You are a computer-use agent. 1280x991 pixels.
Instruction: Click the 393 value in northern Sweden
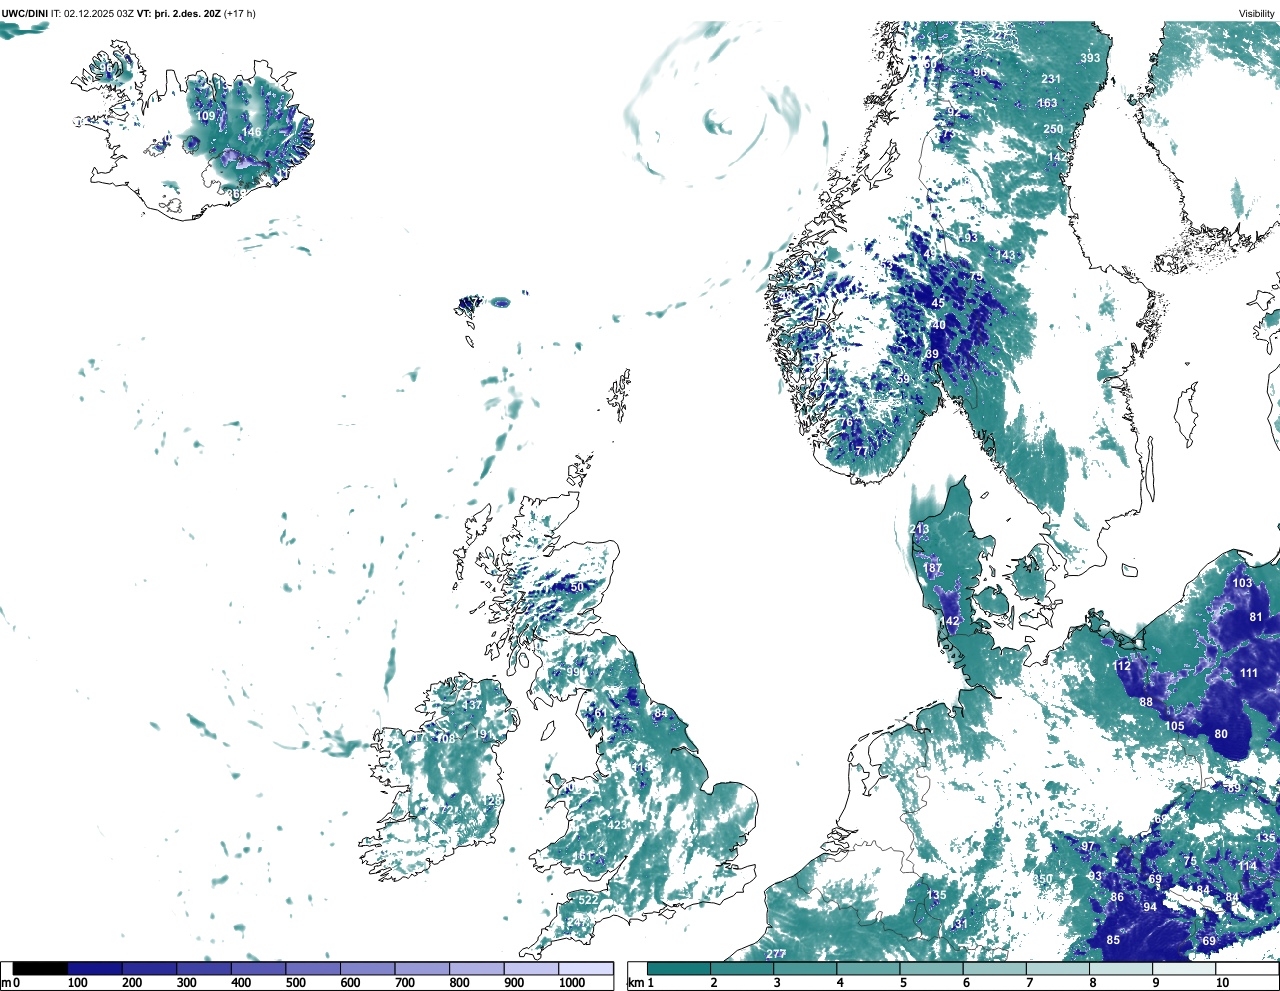1090,58
